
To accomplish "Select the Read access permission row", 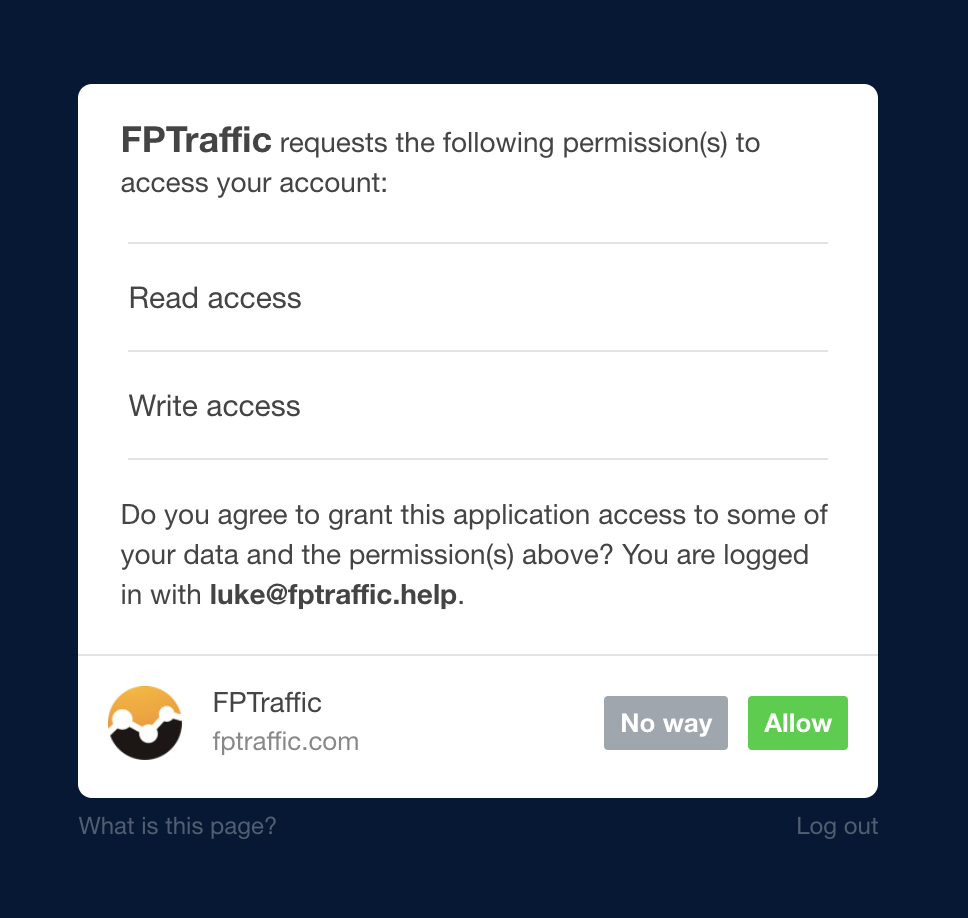I will [478, 298].
